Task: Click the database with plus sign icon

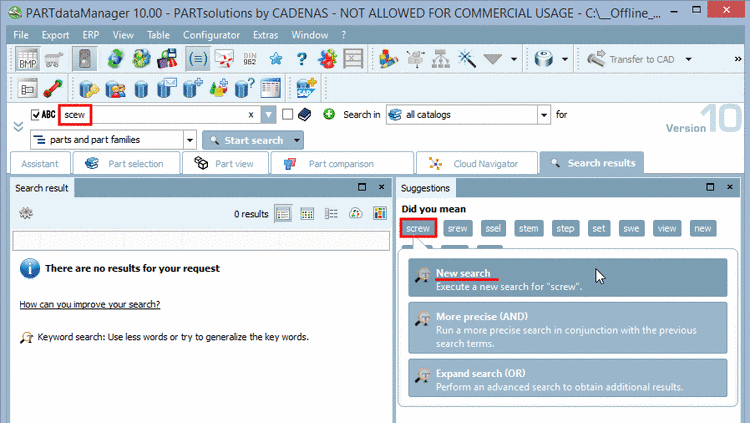Action: pos(193,89)
